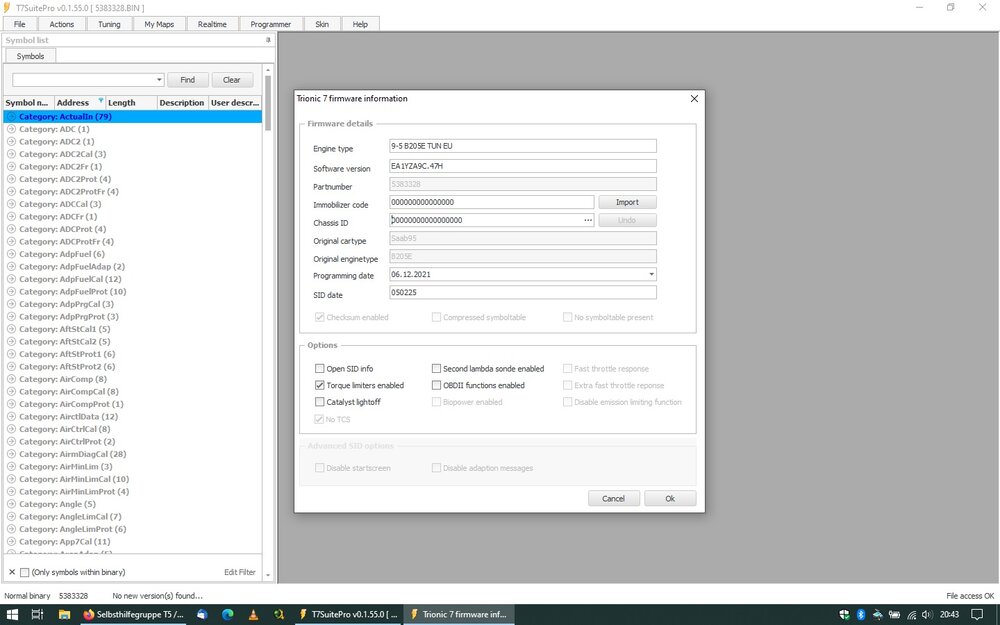Image resolution: width=1000 pixels, height=625 pixels.
Task: Sort by the Length column header
Action: point(131,103)
